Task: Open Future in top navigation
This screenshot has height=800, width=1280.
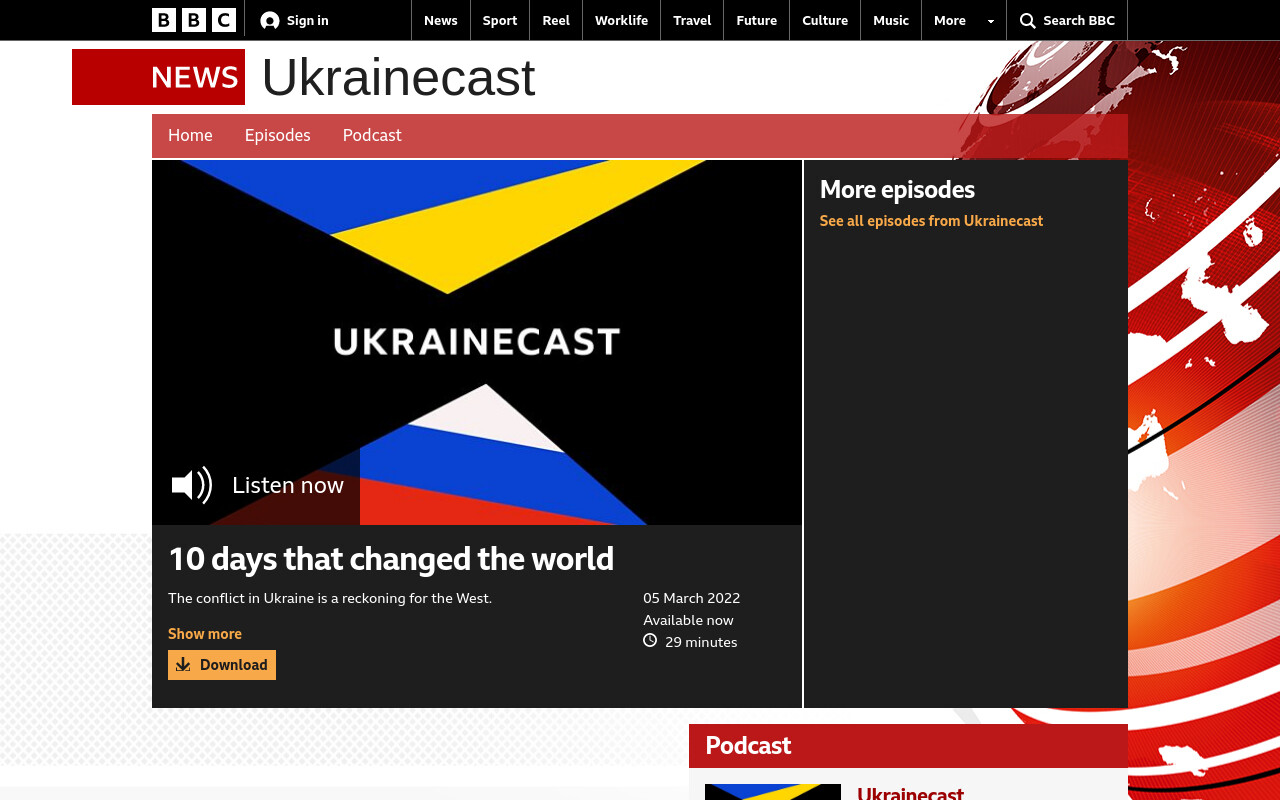Action: 756,21
